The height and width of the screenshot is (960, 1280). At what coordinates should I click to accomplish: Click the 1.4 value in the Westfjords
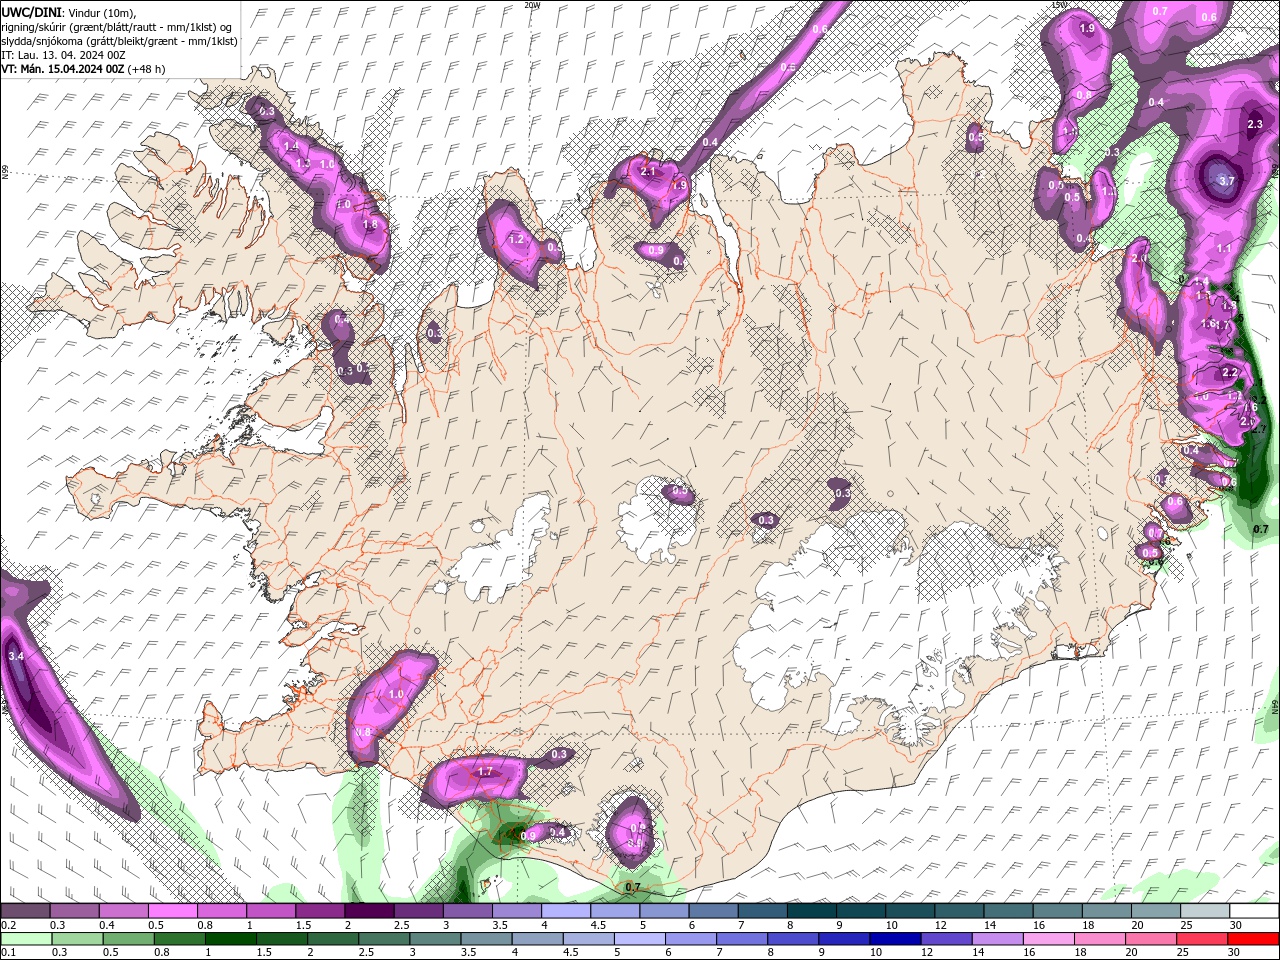(x=291, y=146)
